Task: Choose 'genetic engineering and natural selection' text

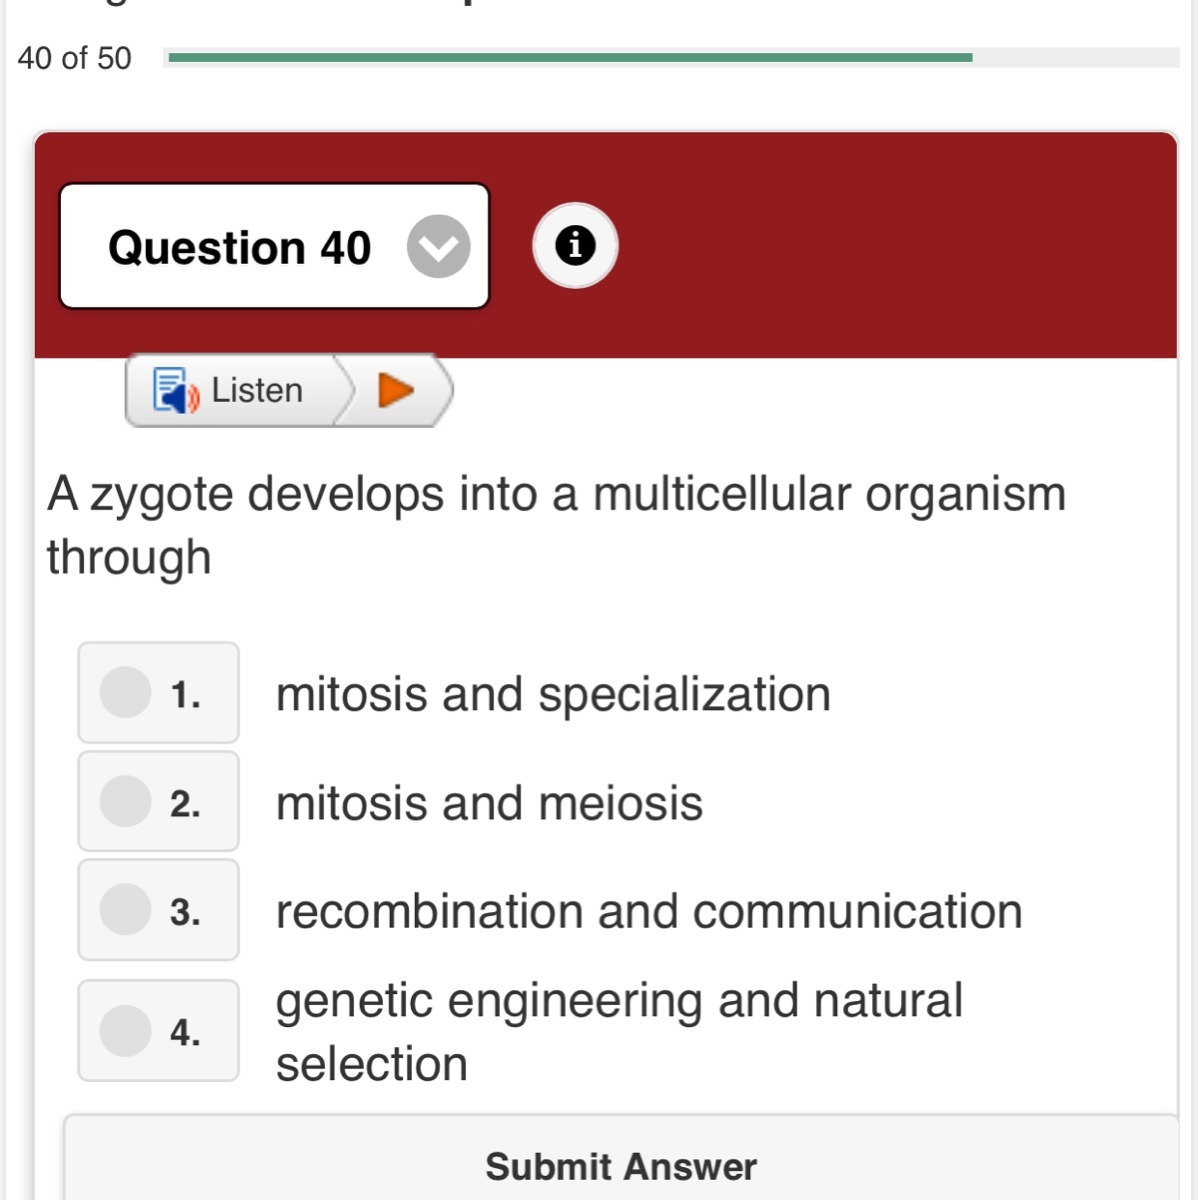Action: 618,1031
